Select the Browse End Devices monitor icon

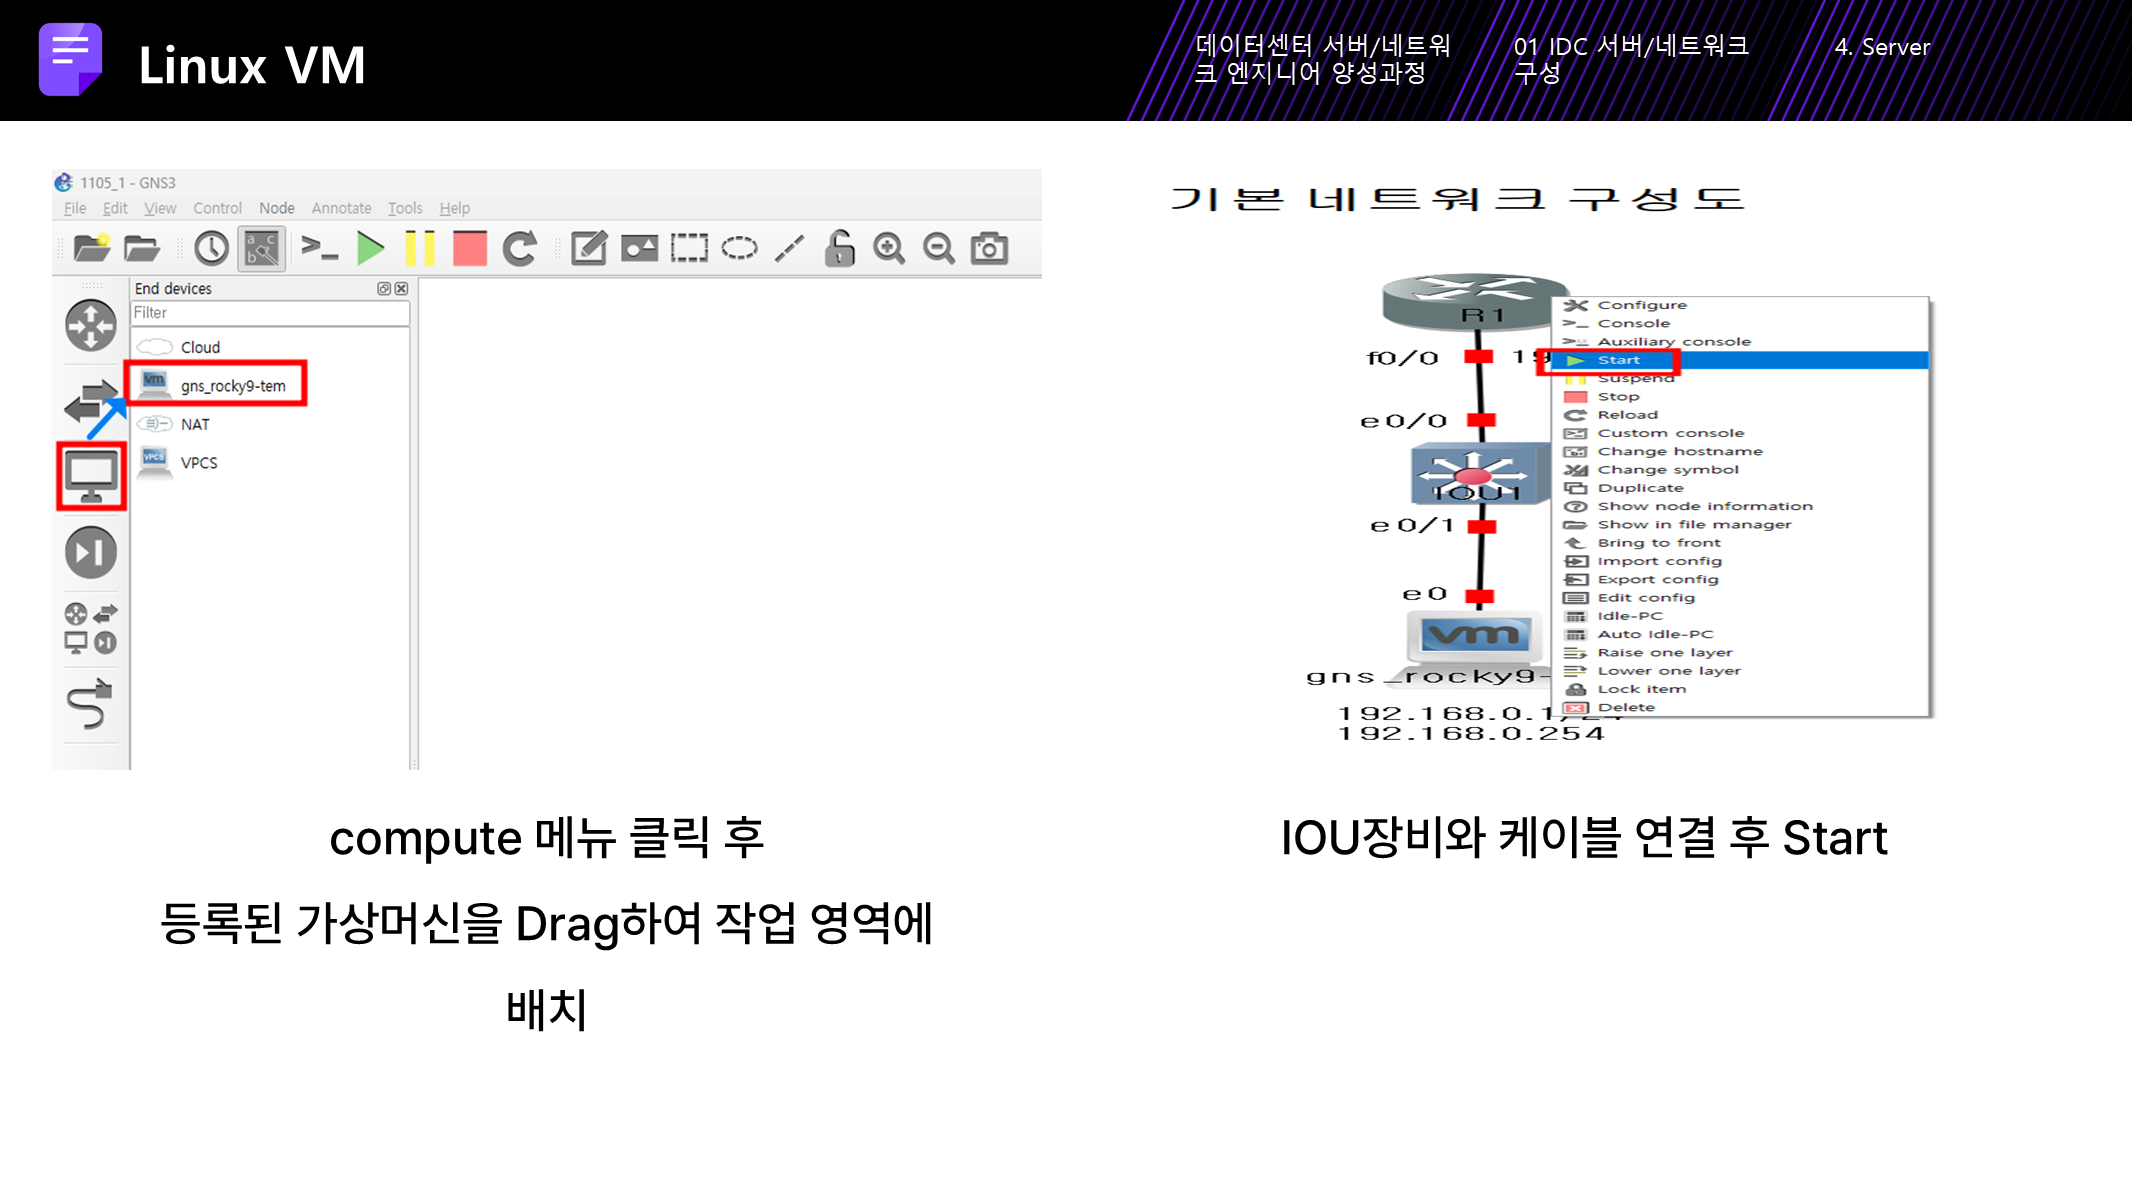tap(91, 477)
